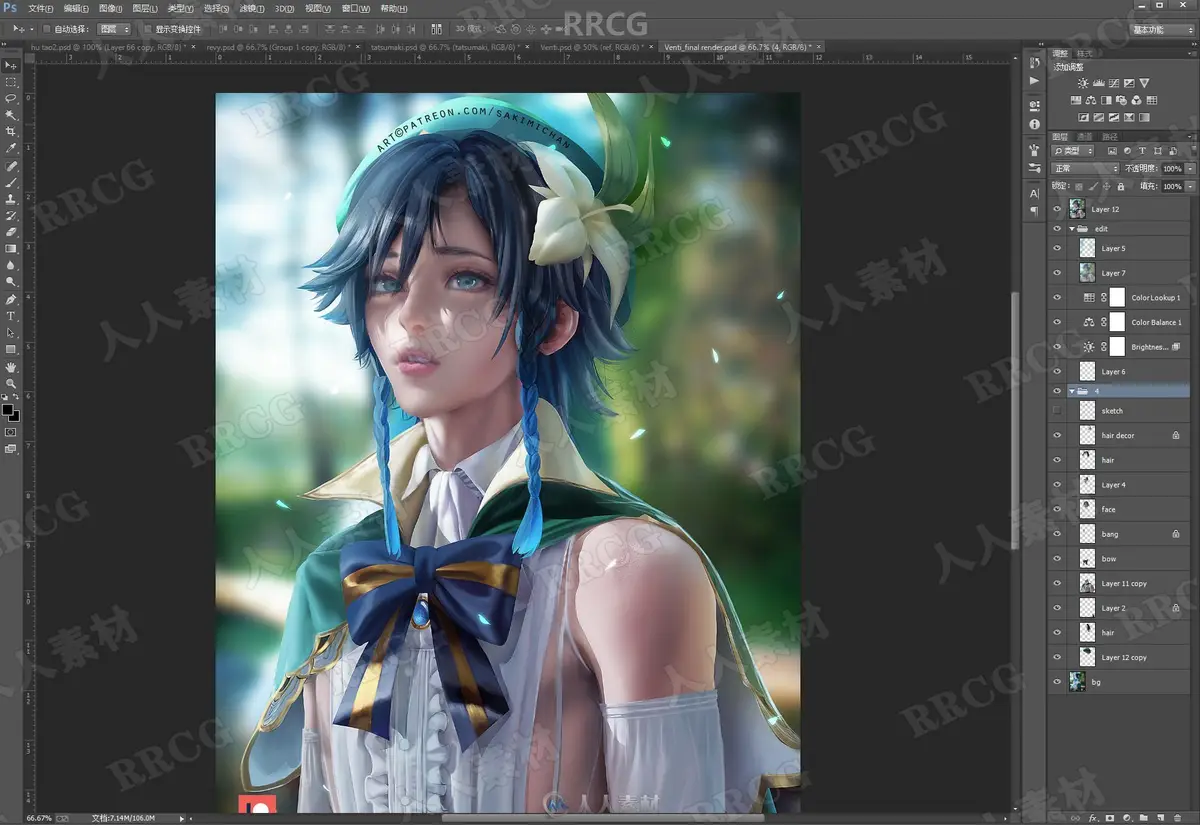Switch to the Channels tab (通道)
1200x825 pixels.
[1084, 137]
